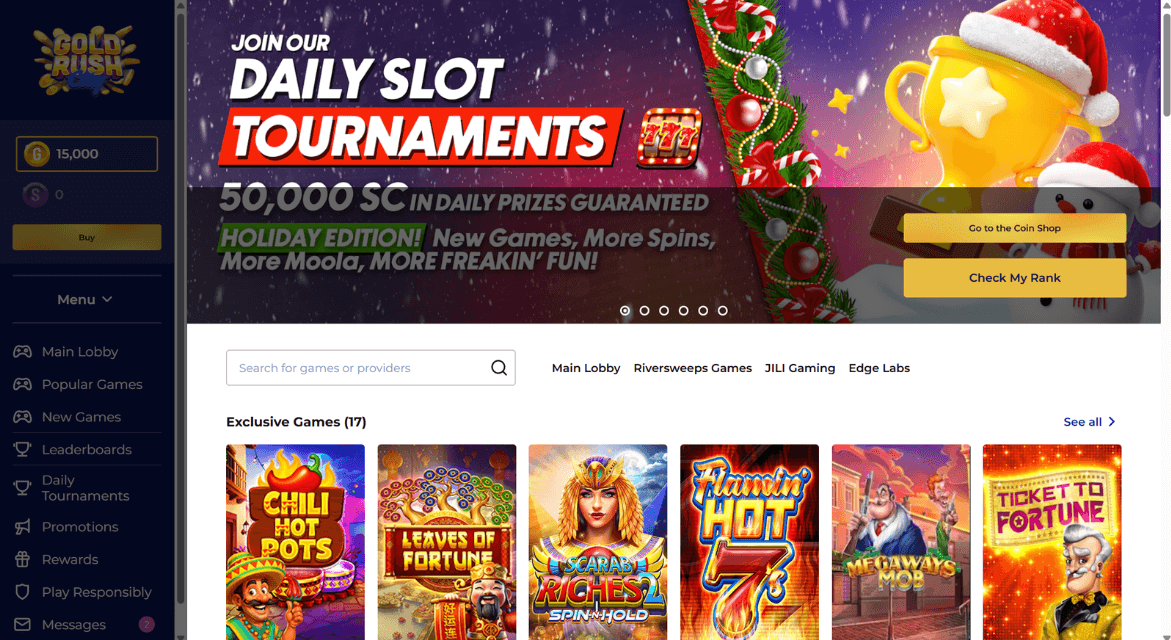Select the second banner slide dot
Image resolution: width=1171 pixels, height=640 pixels.
(644, 311)
